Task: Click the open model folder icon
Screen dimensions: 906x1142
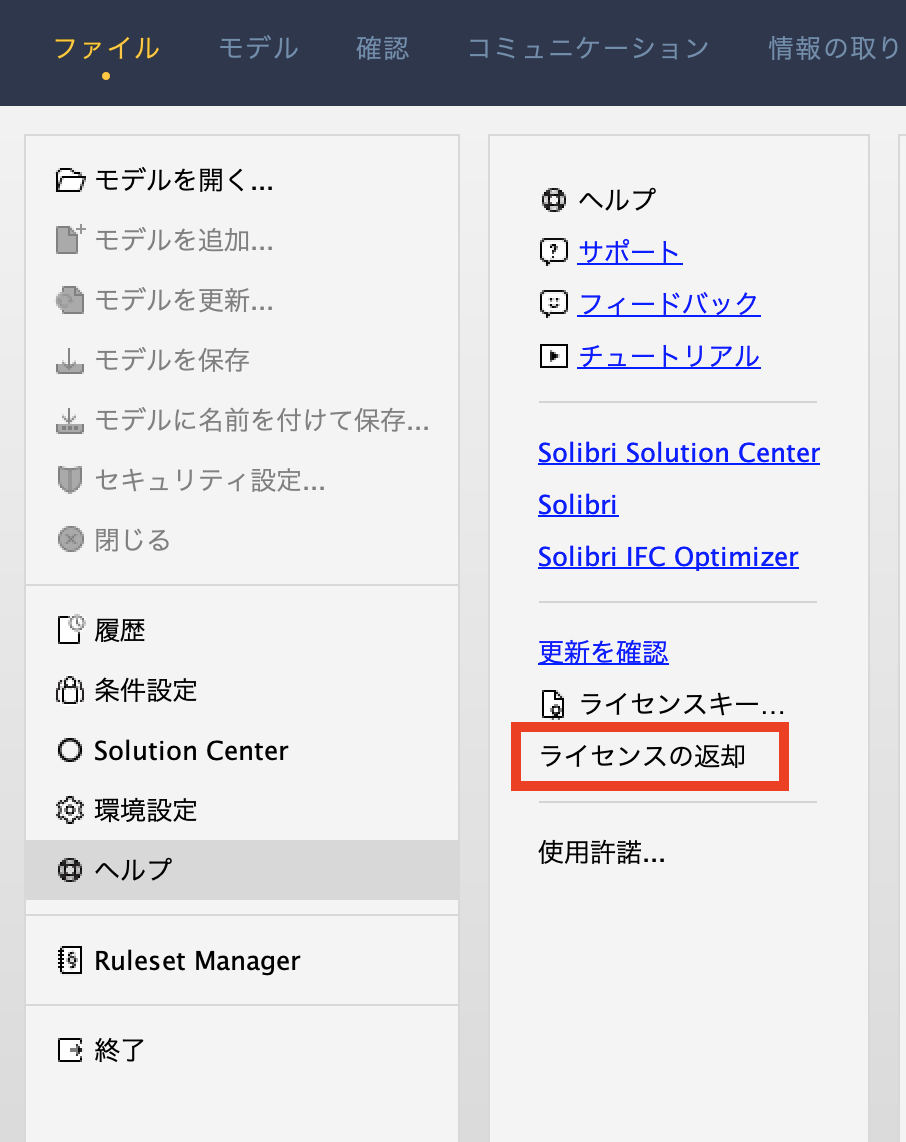Action: (71, 180)
